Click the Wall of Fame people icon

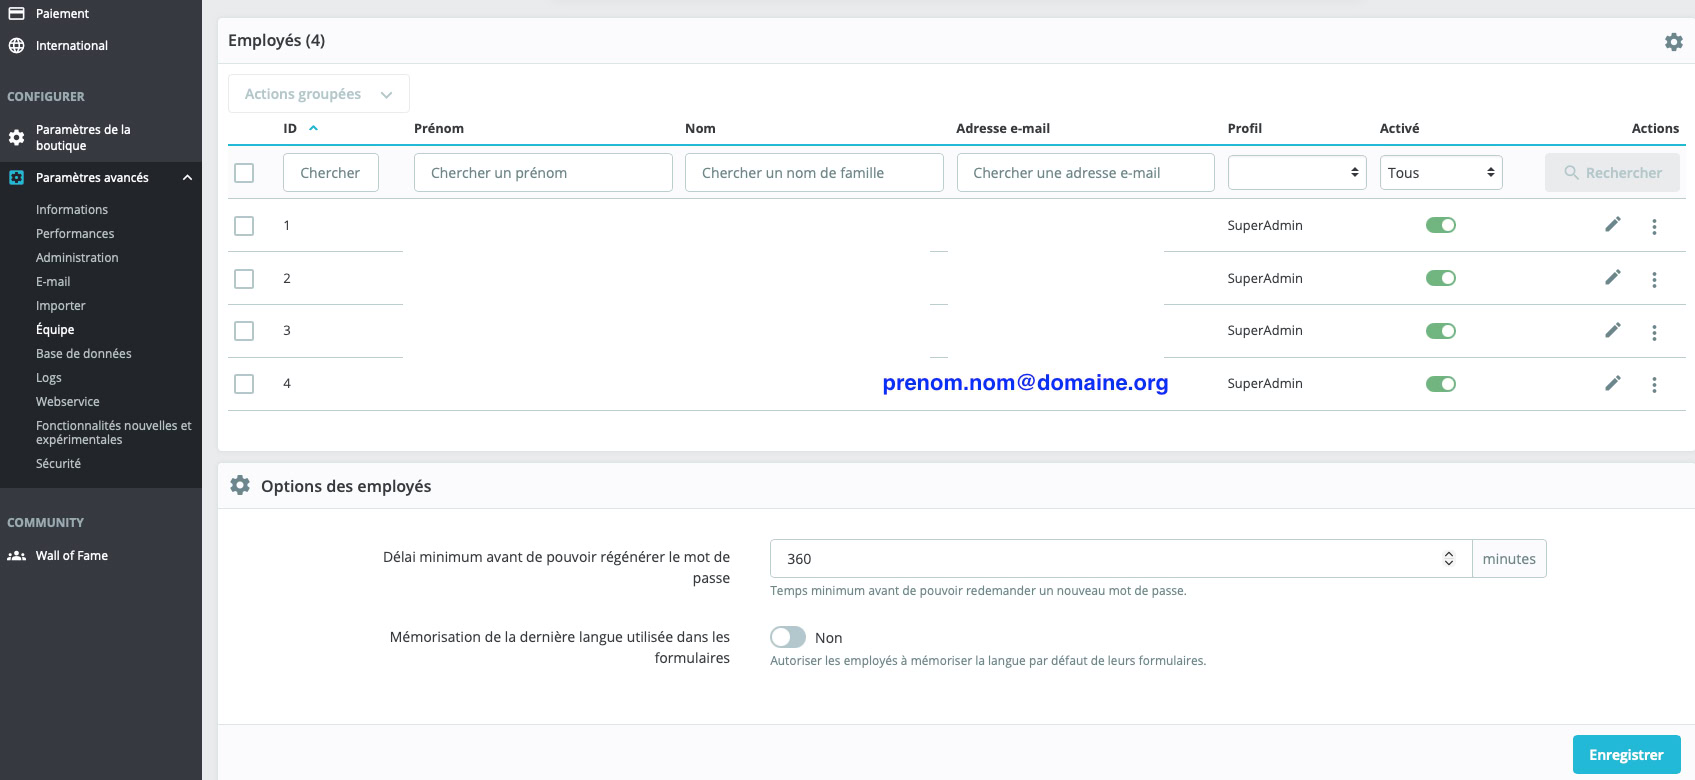coord(17,556)
